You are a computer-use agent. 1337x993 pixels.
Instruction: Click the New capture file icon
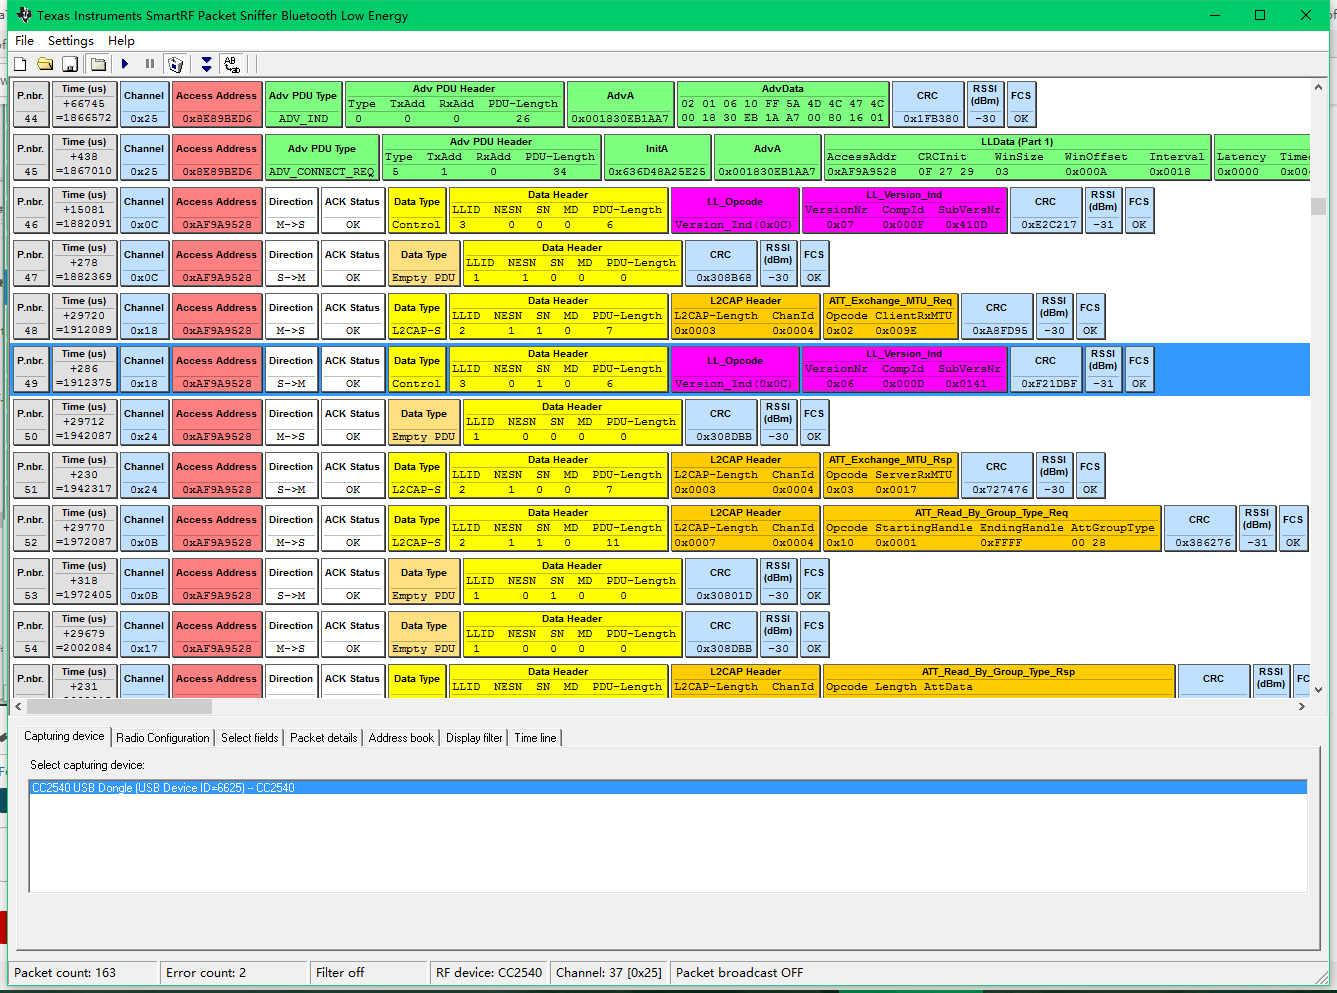coord(20,64)
